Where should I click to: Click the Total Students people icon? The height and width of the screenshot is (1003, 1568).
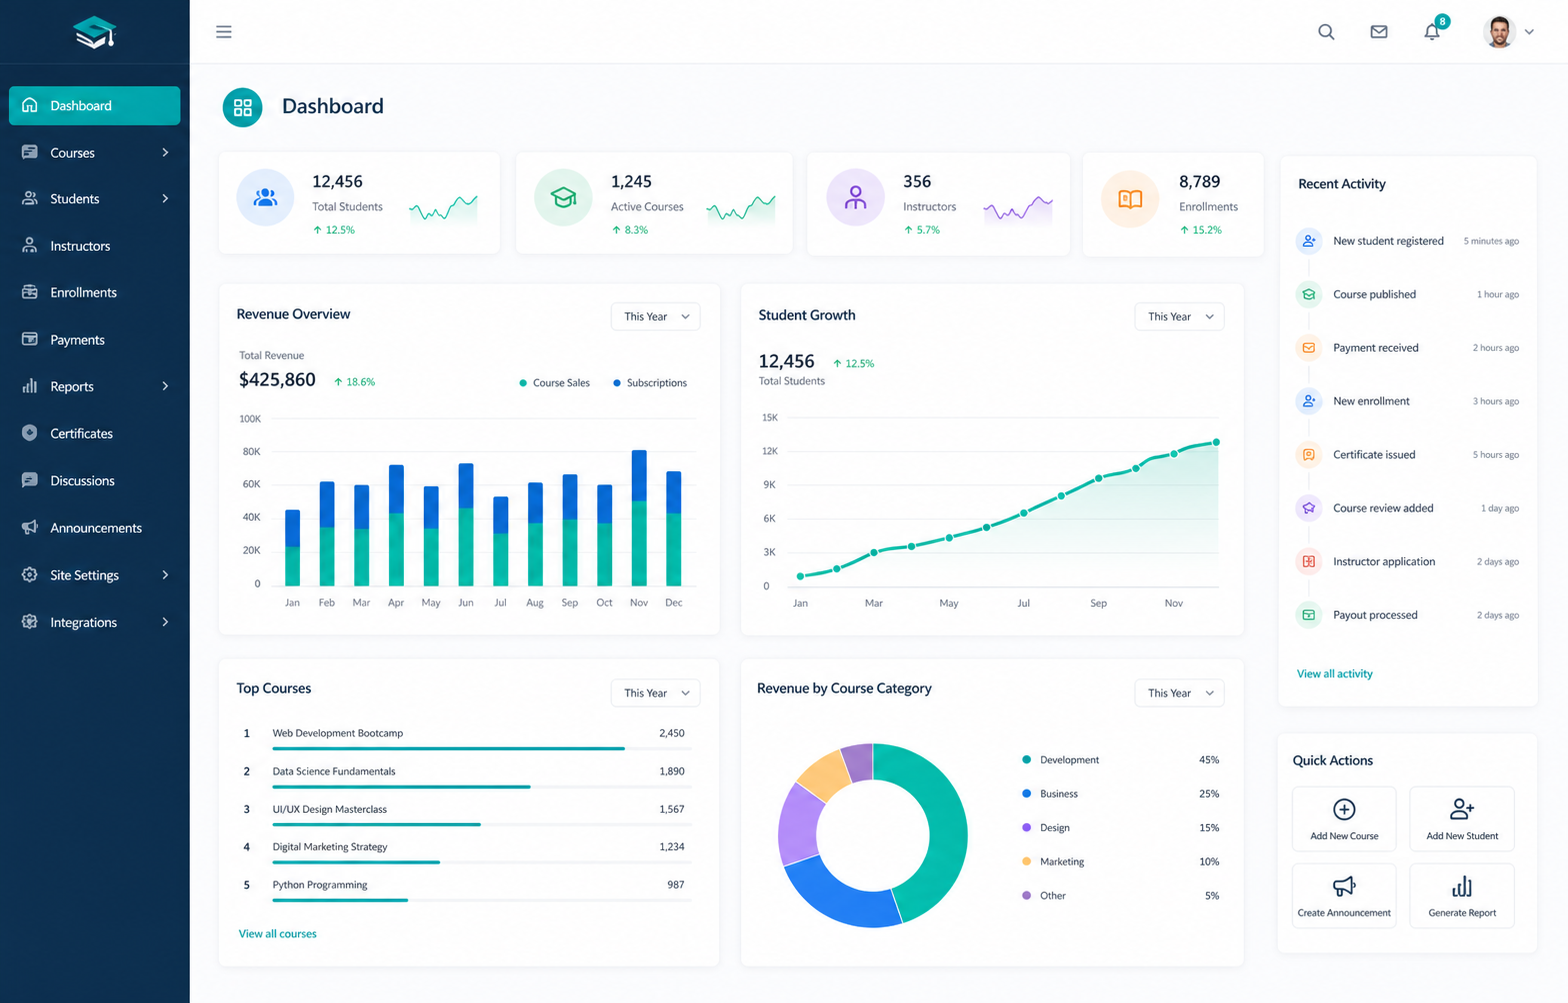(x=265, y=198)
